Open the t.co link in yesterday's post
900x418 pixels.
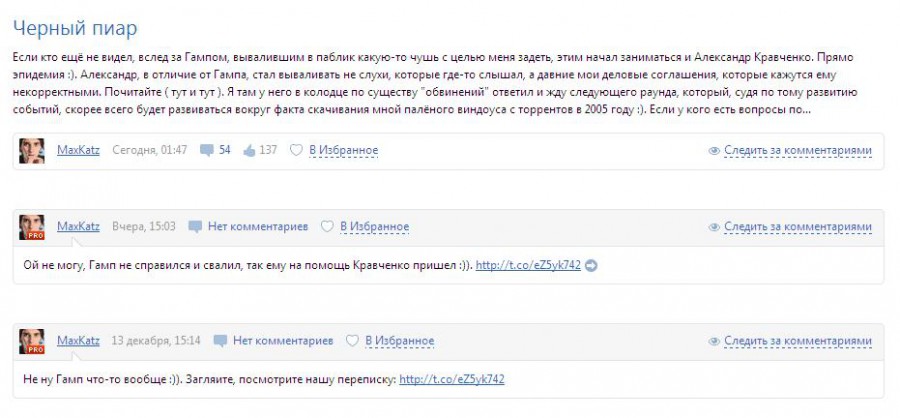(528, 265)
